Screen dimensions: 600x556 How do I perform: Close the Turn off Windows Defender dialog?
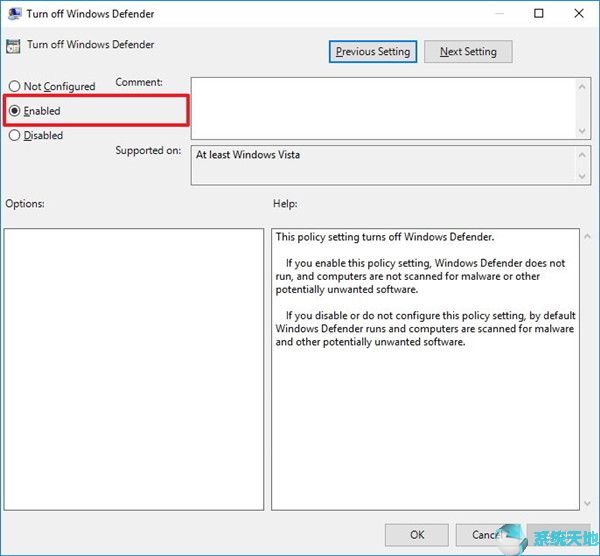579,13
